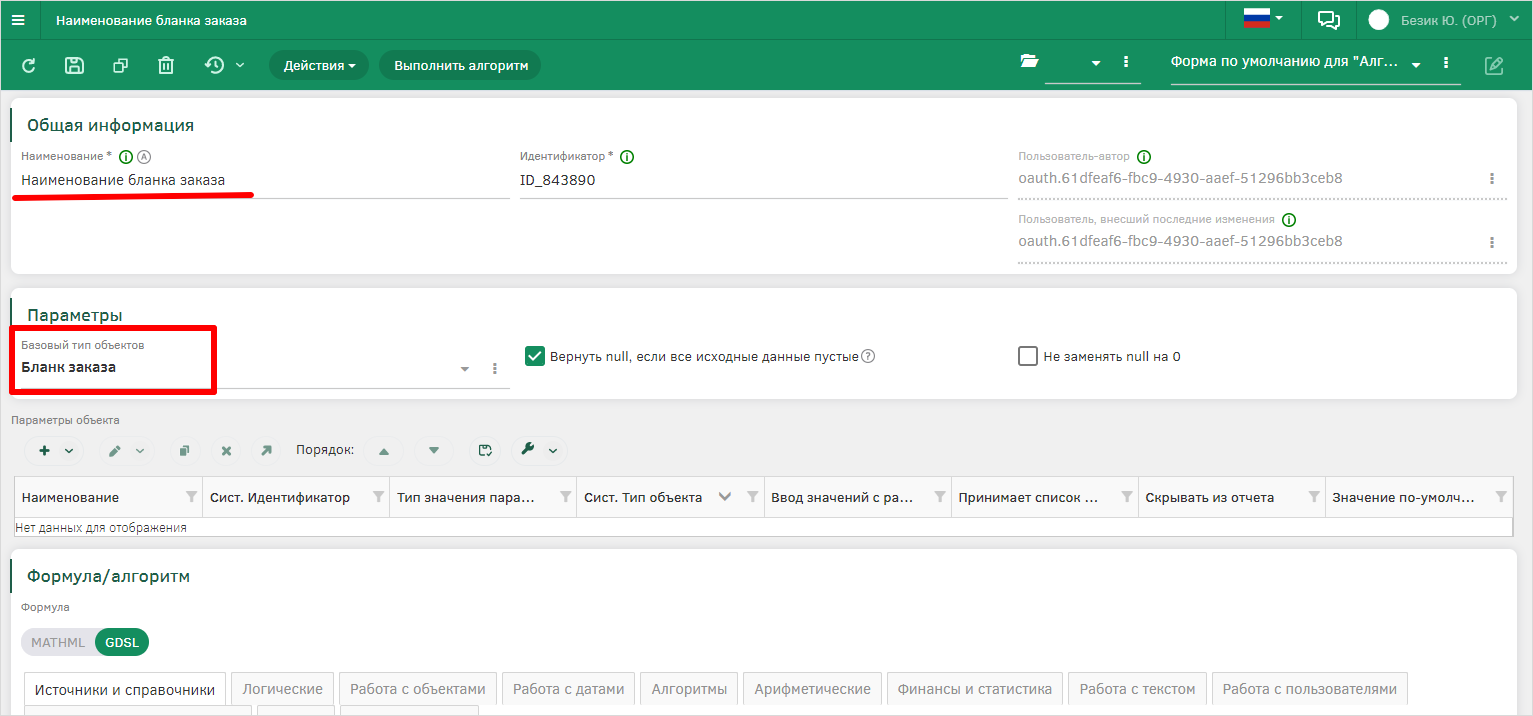Open the Источники и справочники tab
Image resolution: width=1533 pixels, height=716 pixels.
tap(125, 689)
